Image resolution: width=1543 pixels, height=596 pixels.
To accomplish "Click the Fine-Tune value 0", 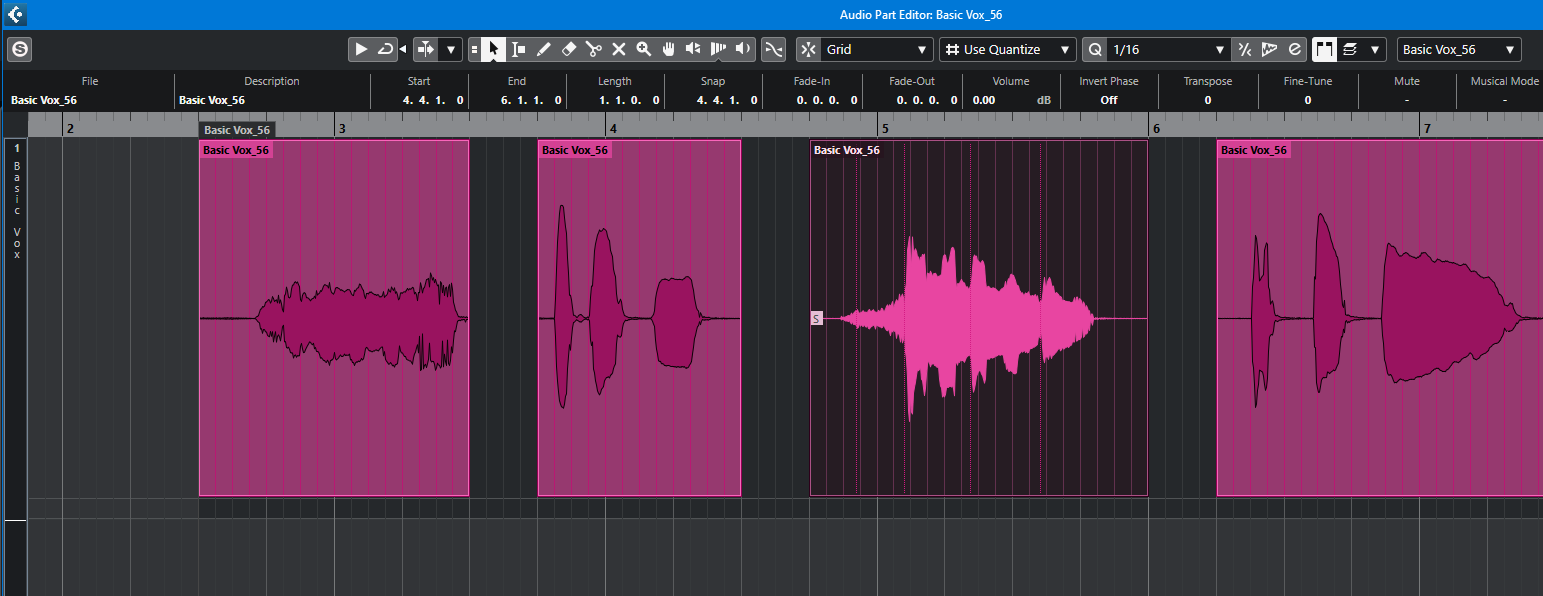I will 1308,100.
